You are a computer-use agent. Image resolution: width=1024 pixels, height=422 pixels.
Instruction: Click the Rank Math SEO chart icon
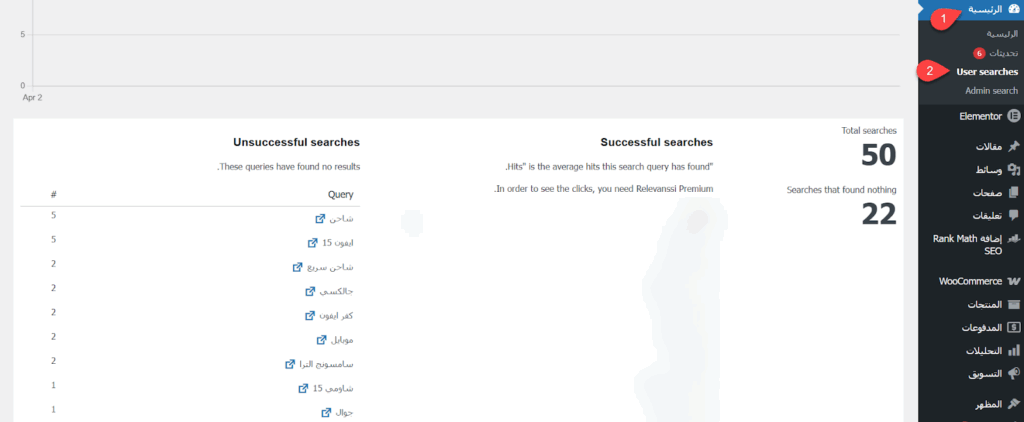point(1014,238)
